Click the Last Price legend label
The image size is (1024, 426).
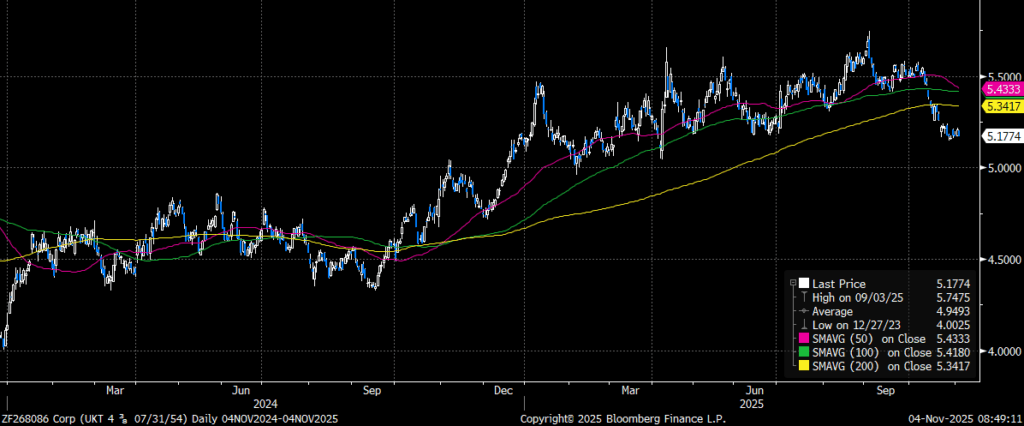point(838,284)
